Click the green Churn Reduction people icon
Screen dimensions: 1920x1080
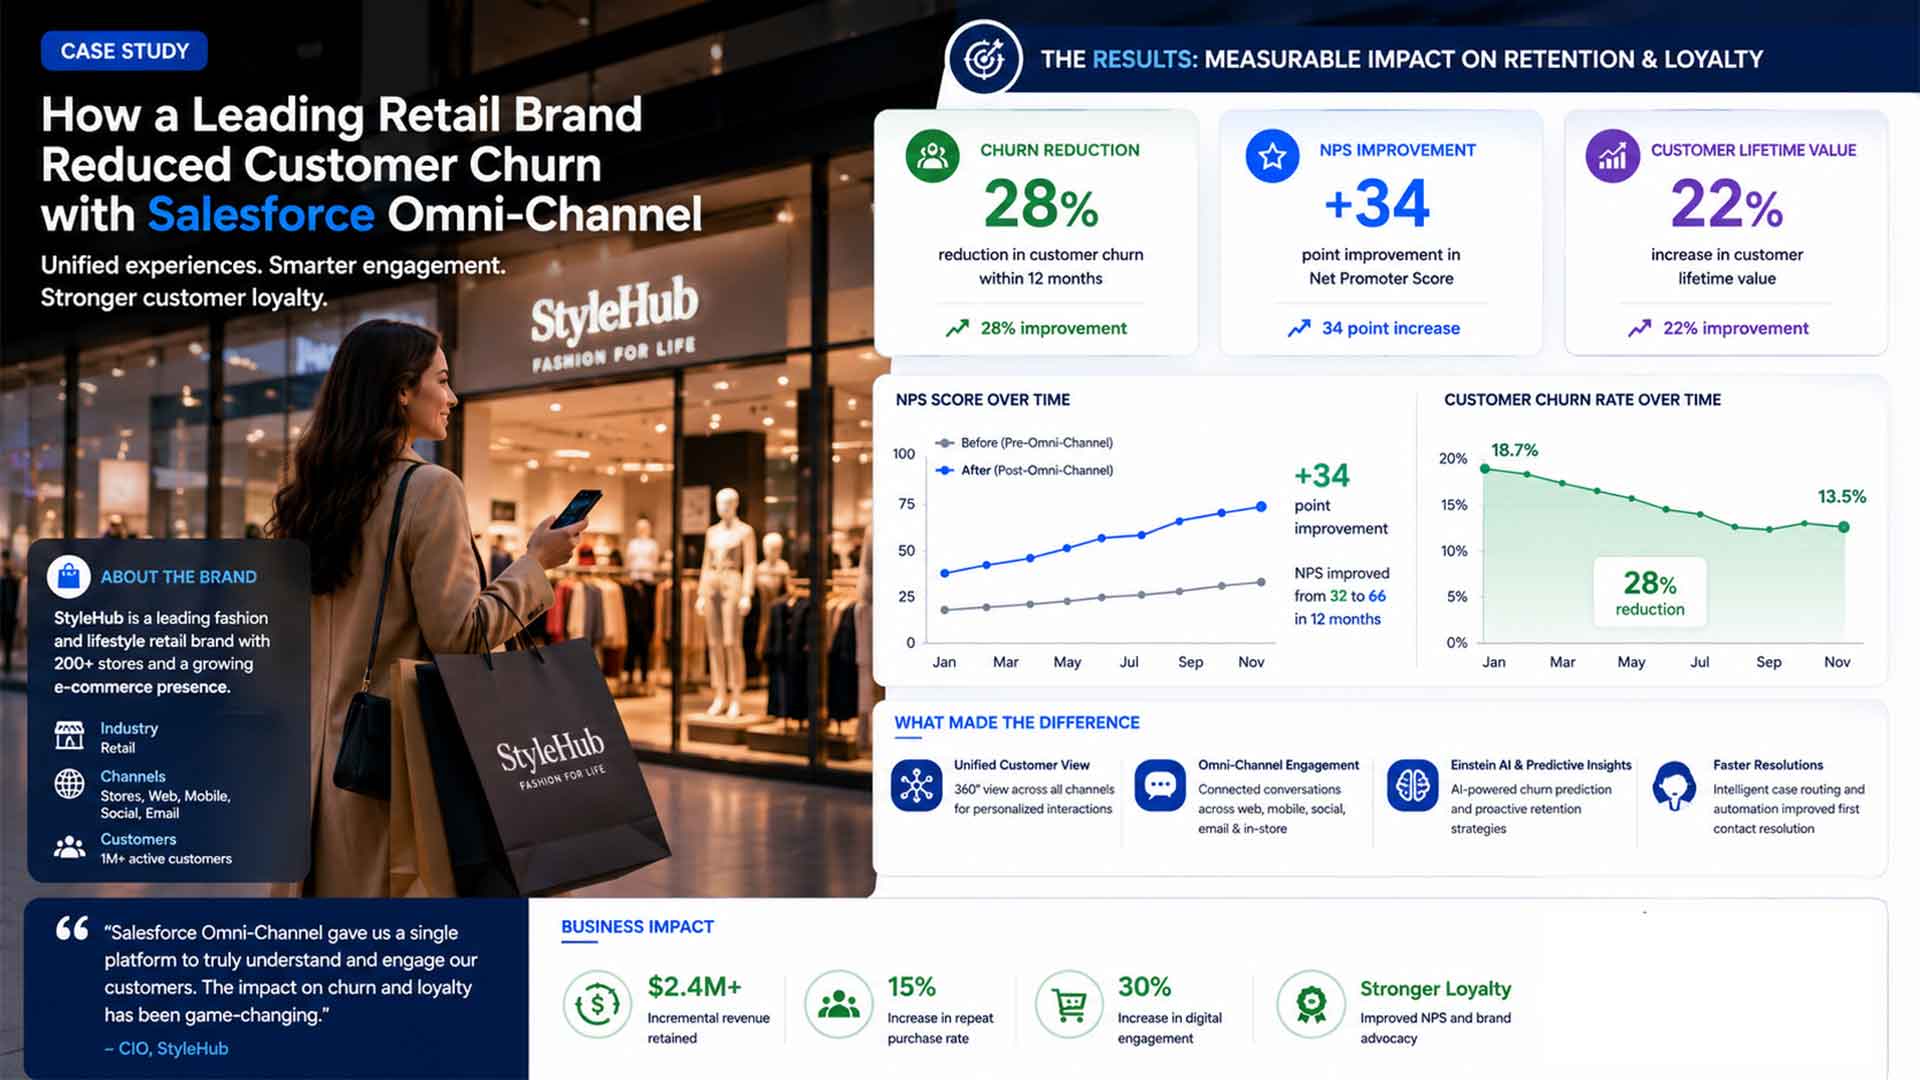(932, 156)
